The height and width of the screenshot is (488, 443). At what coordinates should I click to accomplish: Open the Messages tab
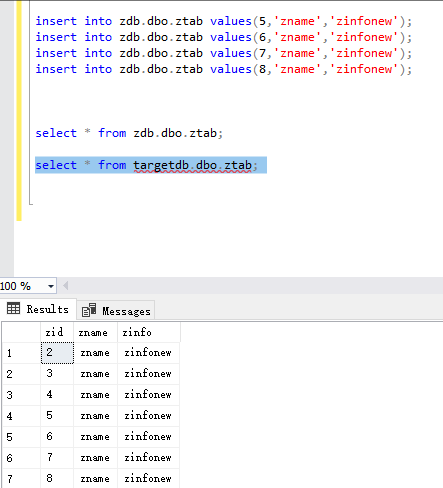click(x=116, y=311)
